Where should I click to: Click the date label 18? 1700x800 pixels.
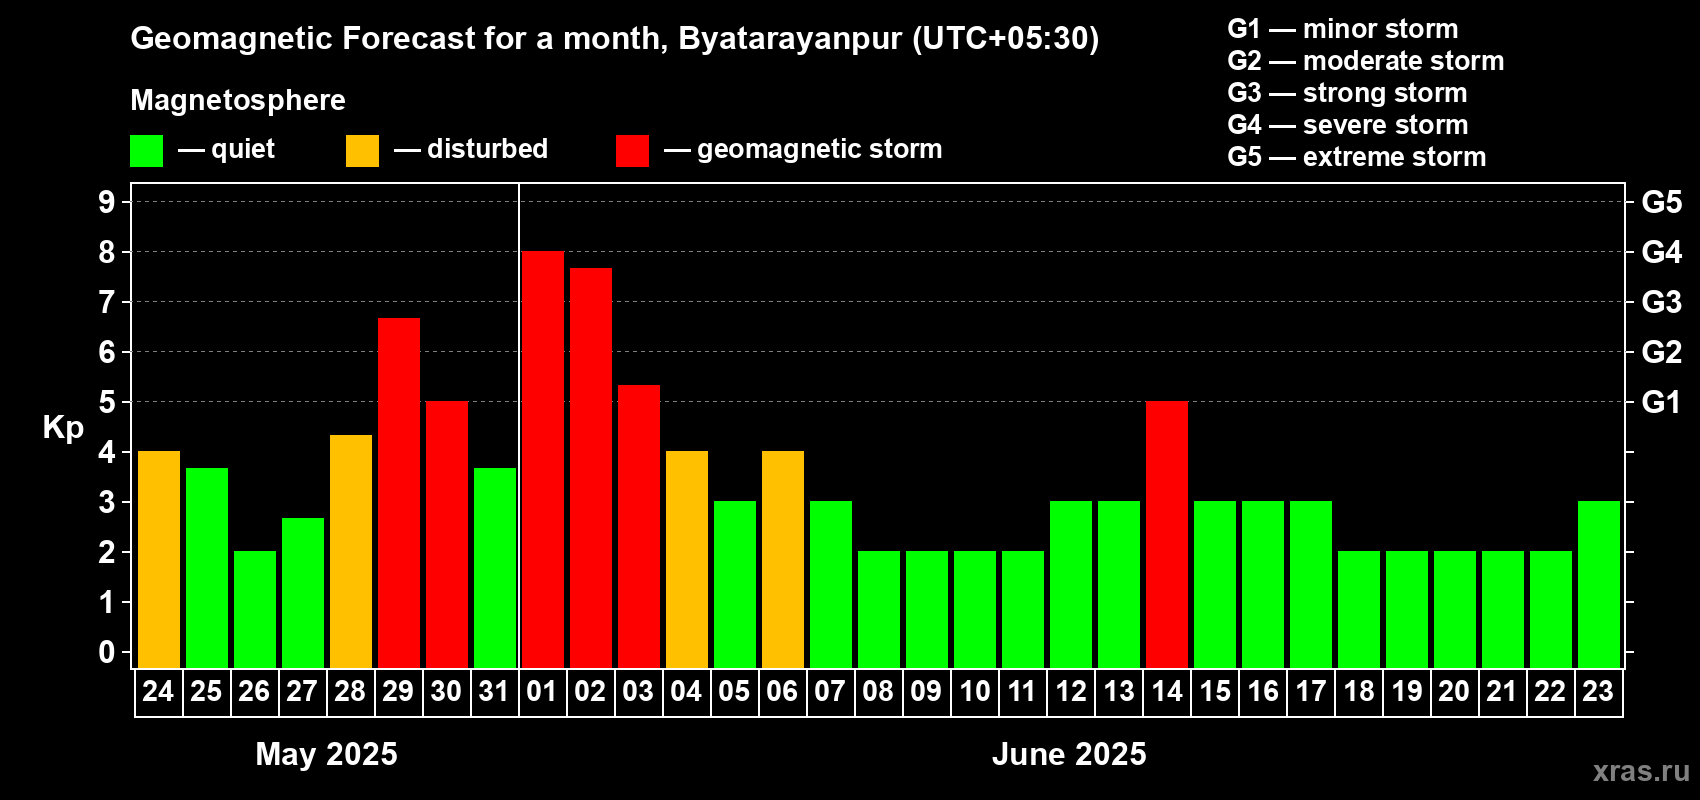[x=1358, y=691]
